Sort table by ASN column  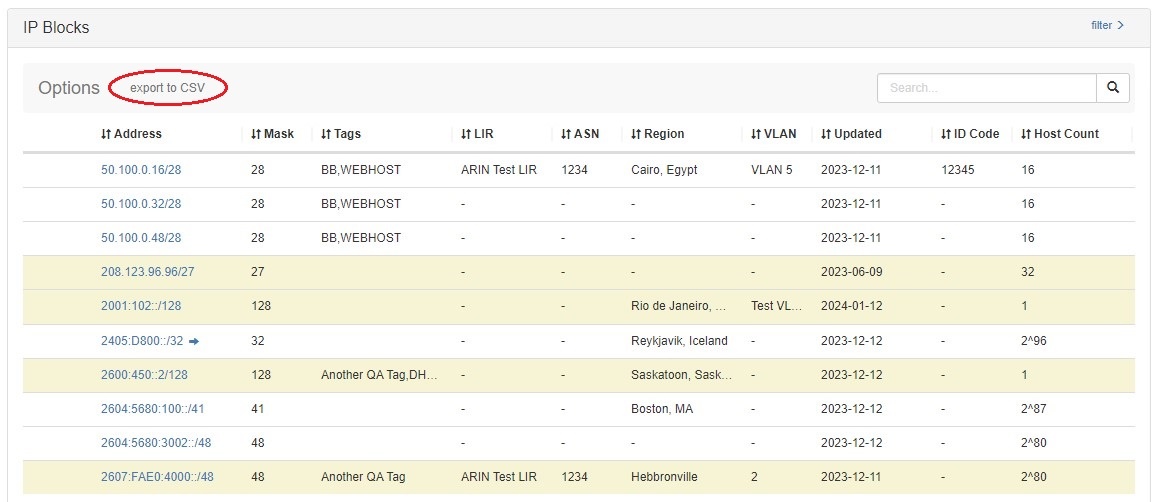(579, 134)
